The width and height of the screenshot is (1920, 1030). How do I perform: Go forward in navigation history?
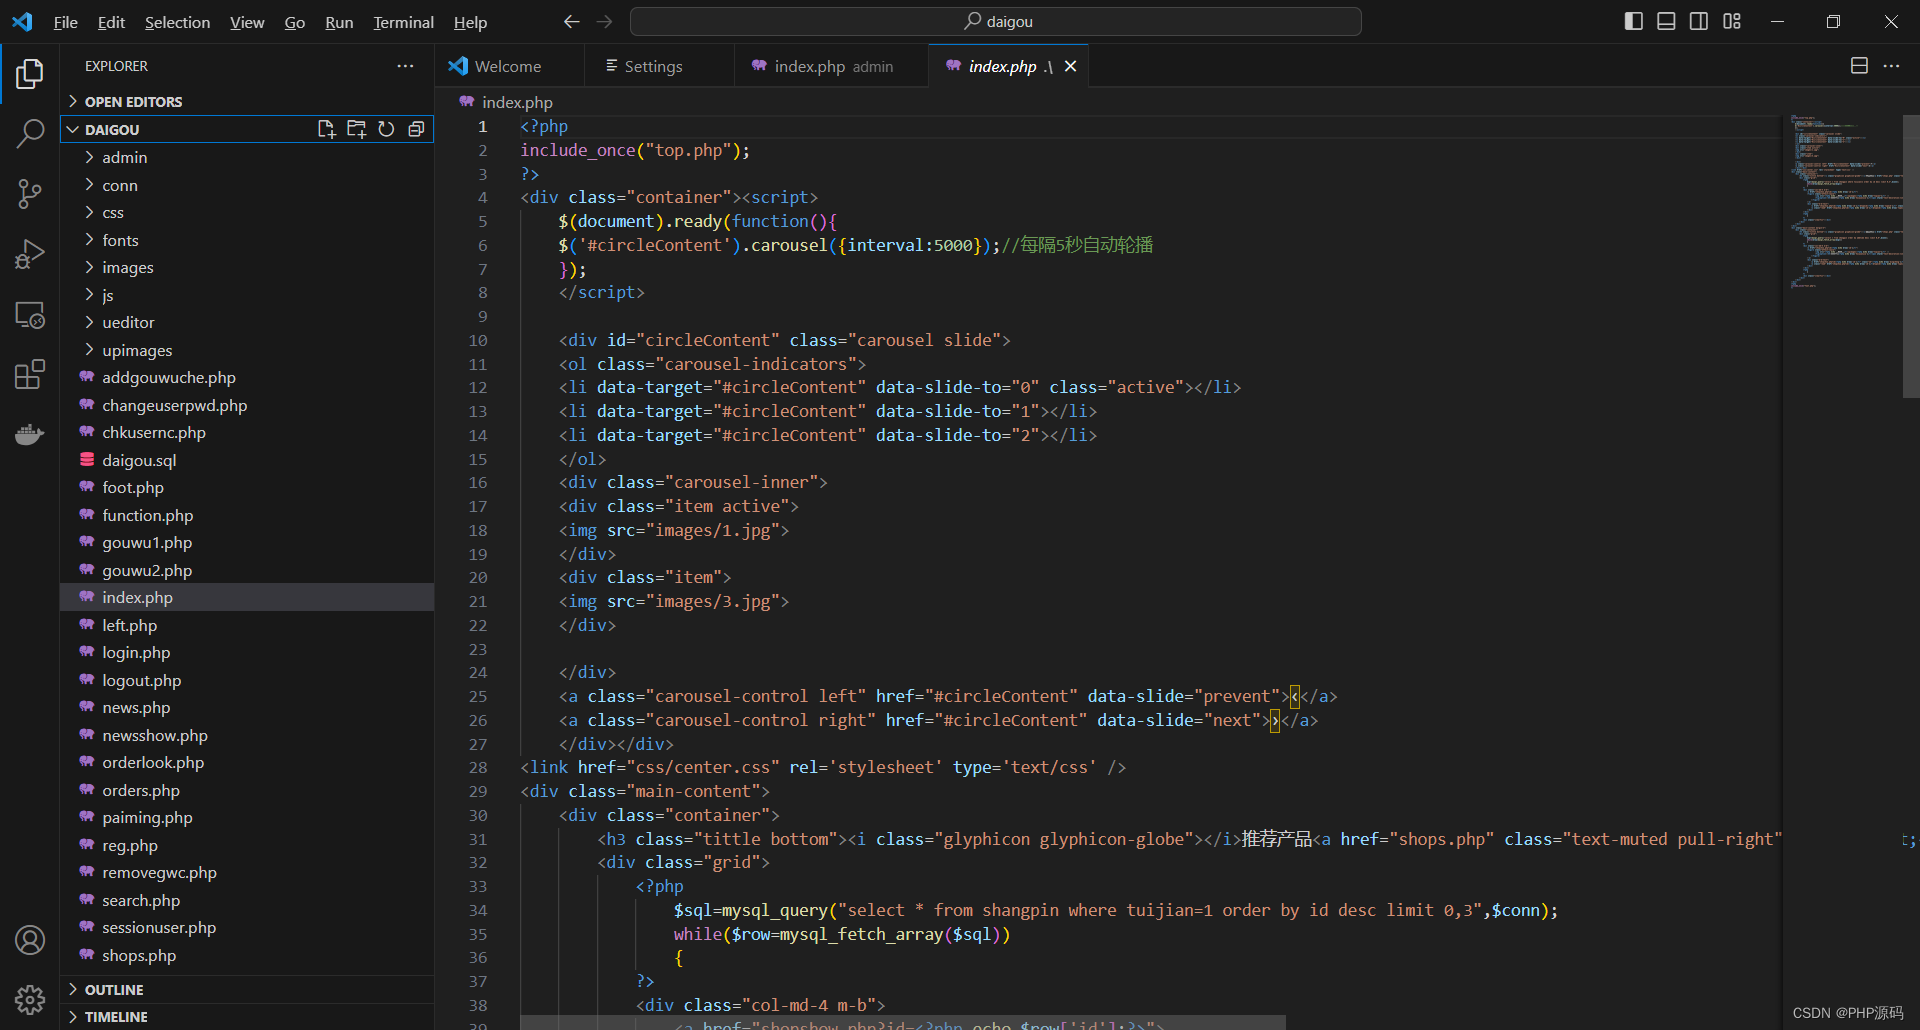point(604,21)
